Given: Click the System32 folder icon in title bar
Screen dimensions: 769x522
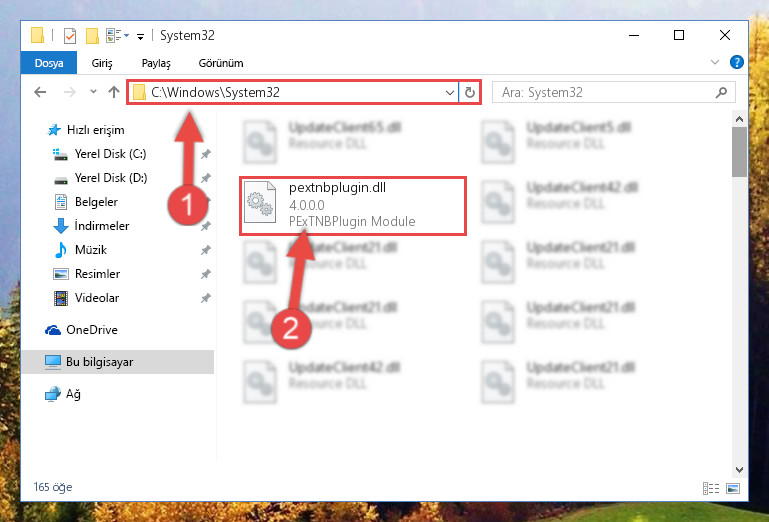Looking at the screenshot, I should click(x=37, y=35).
